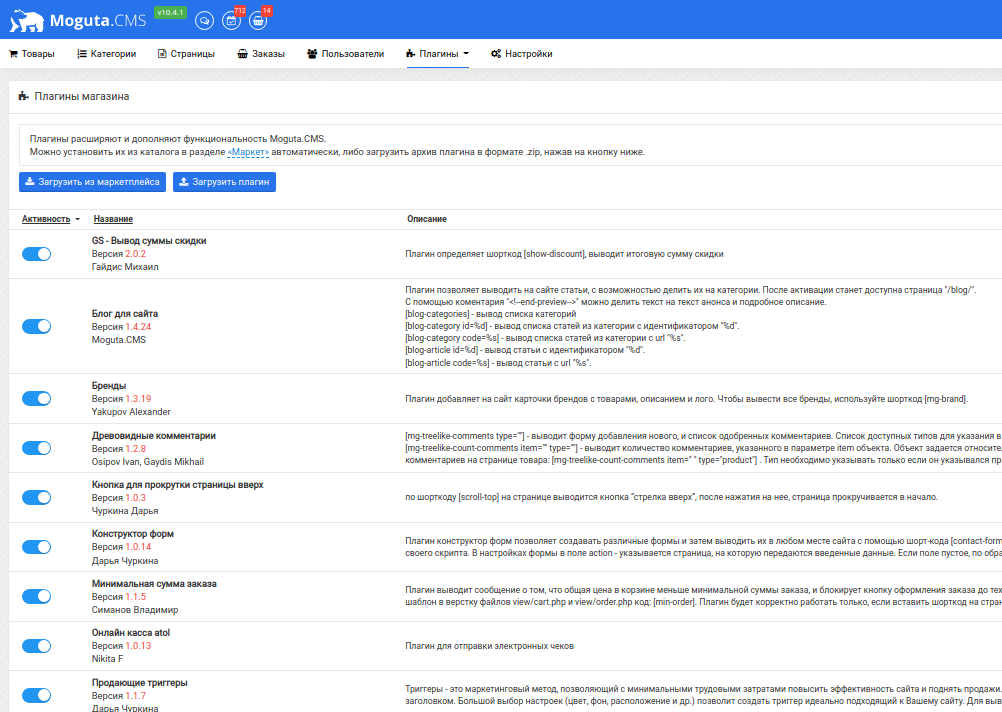Open the Настройки menu tab
The width and height of the screenshot is (1002, 712).
point(521,54)
